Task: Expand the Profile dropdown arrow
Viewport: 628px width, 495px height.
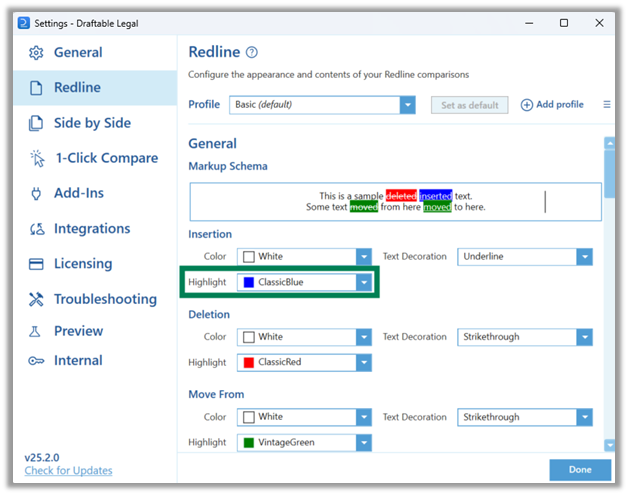Action: pyautogui.click(x=407, y=105)
